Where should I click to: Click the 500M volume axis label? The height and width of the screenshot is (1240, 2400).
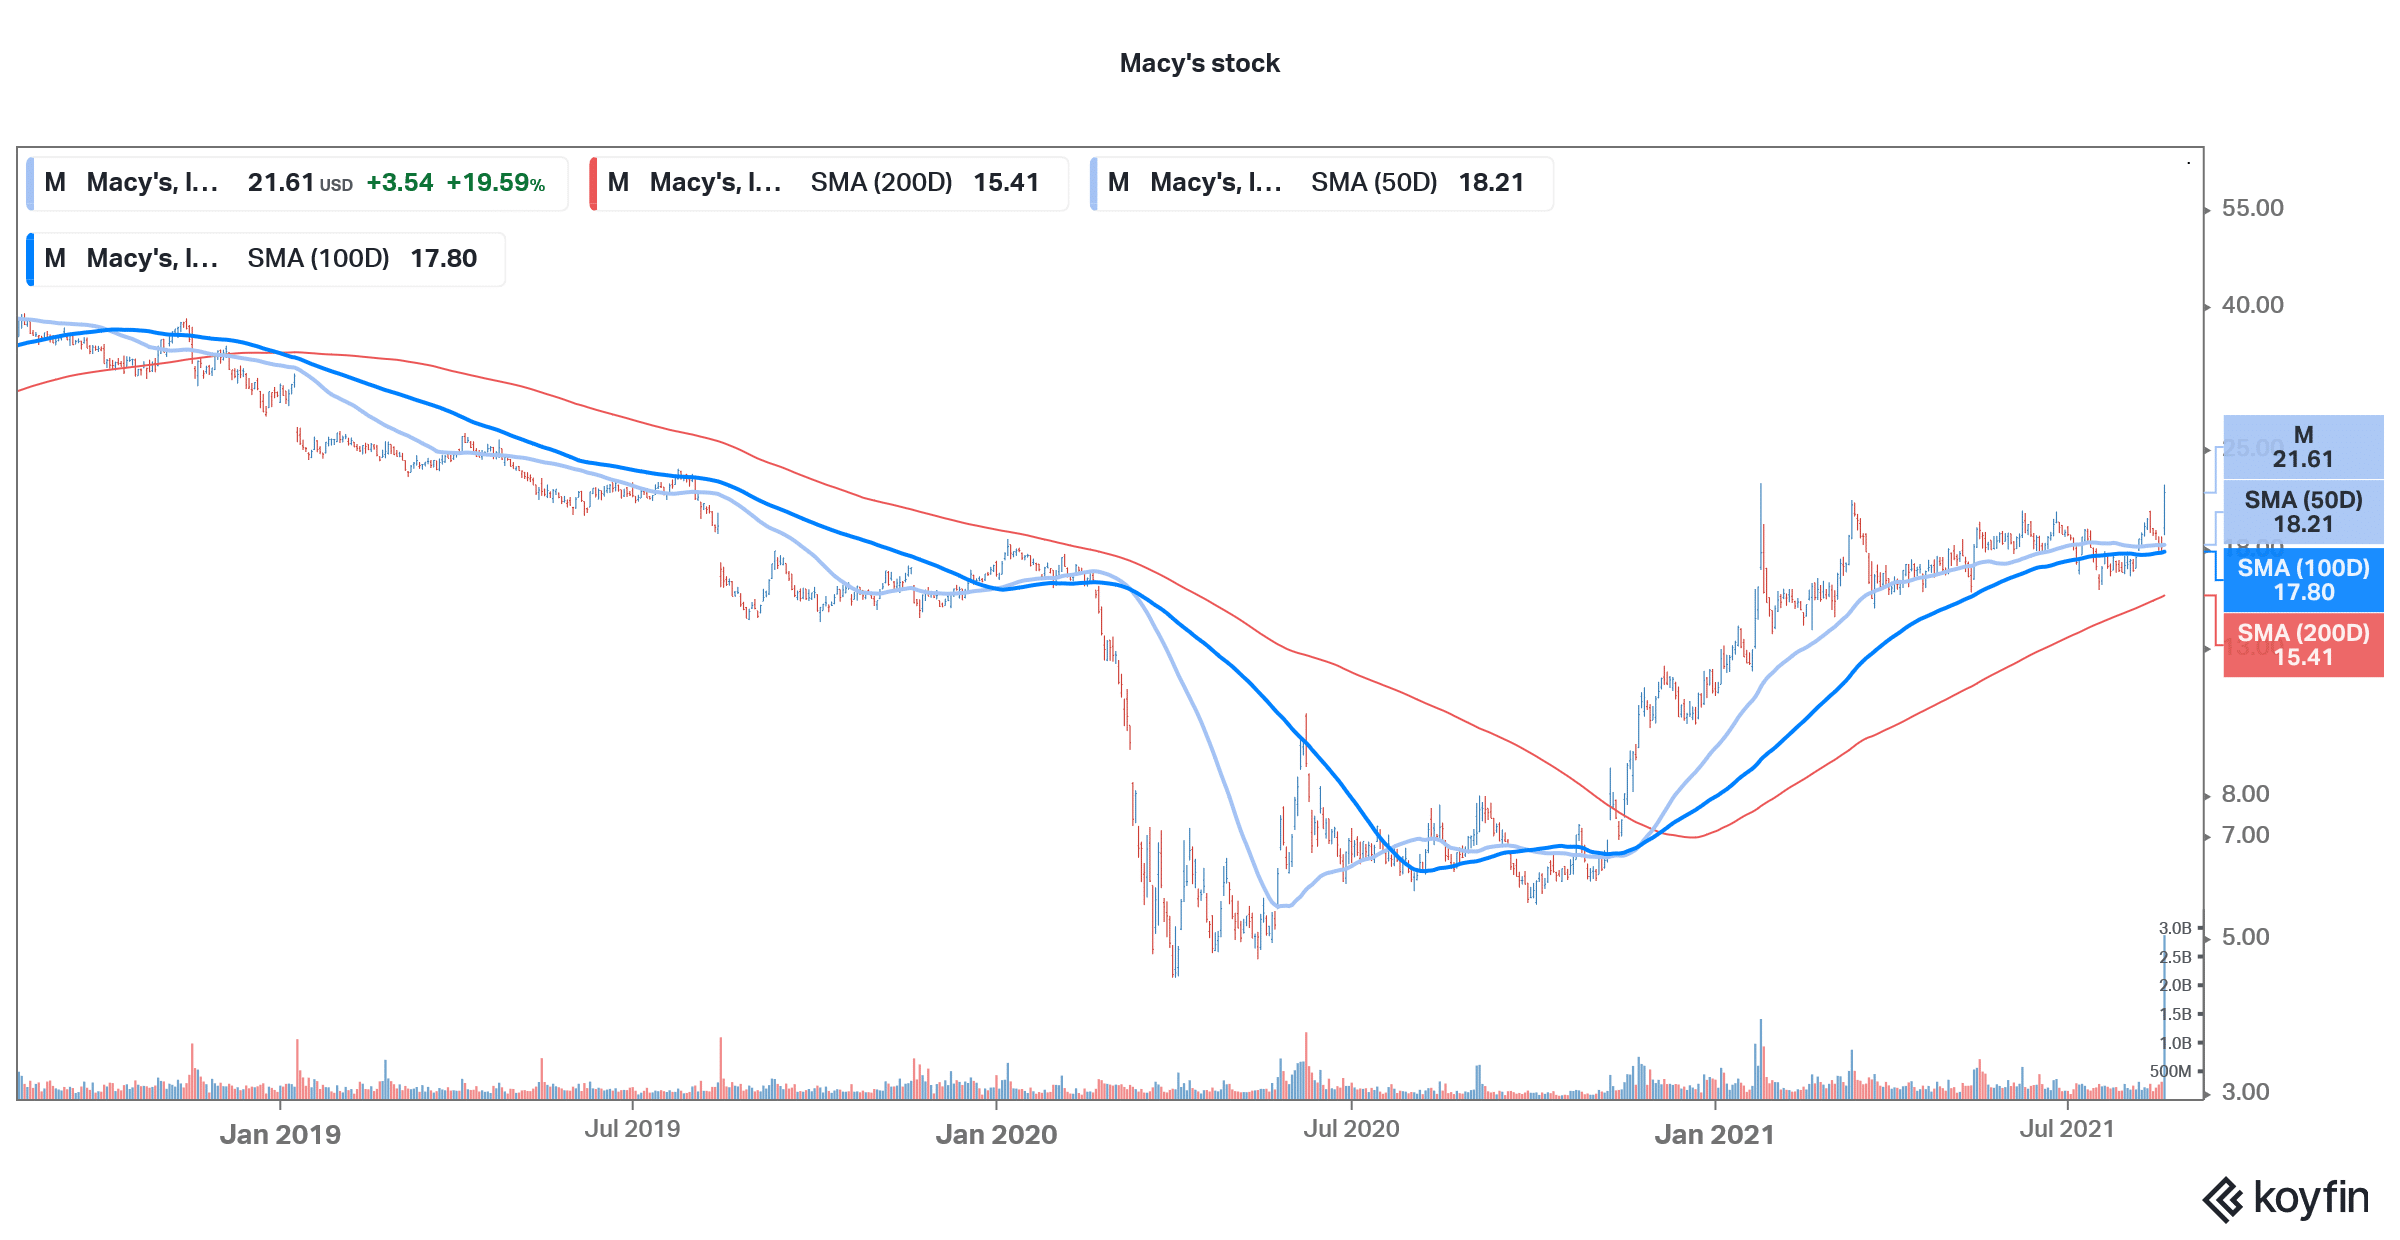(x=2170, y=1071)
